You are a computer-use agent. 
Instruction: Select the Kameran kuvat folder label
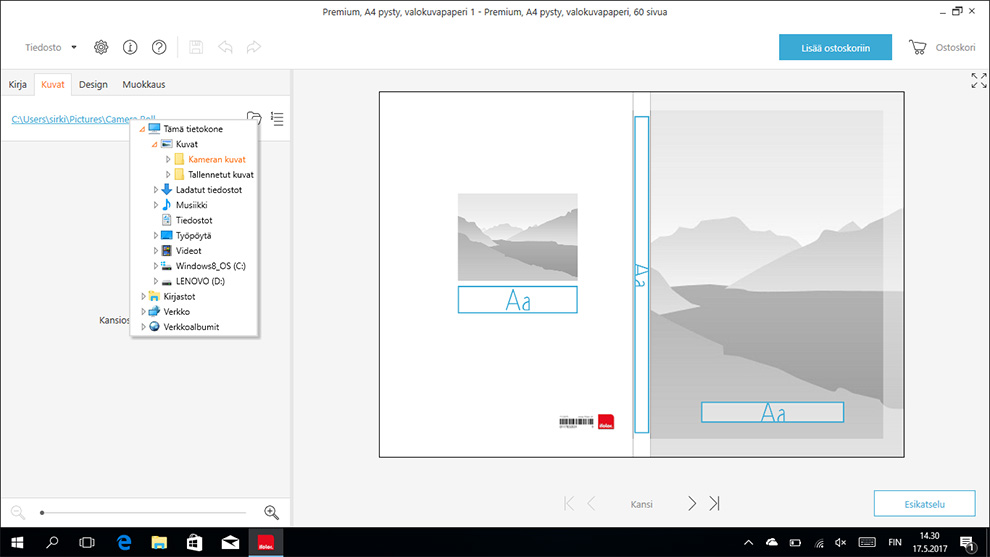click(217, 159)
